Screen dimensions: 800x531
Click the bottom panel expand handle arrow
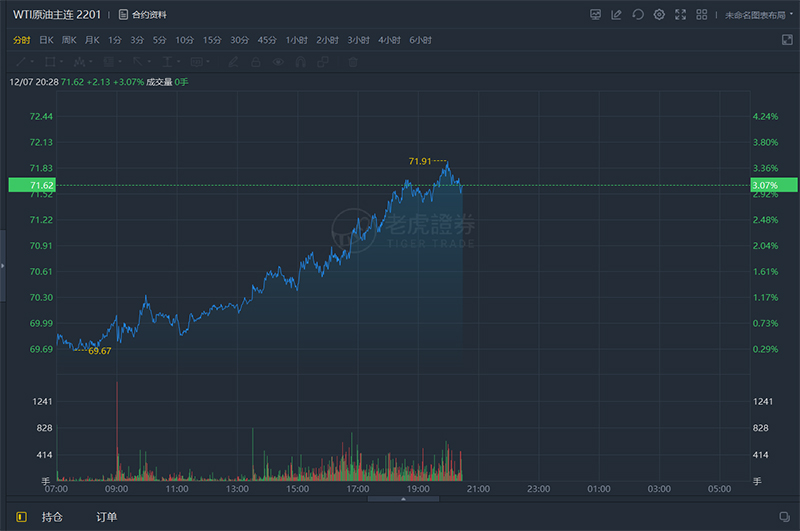403,499
